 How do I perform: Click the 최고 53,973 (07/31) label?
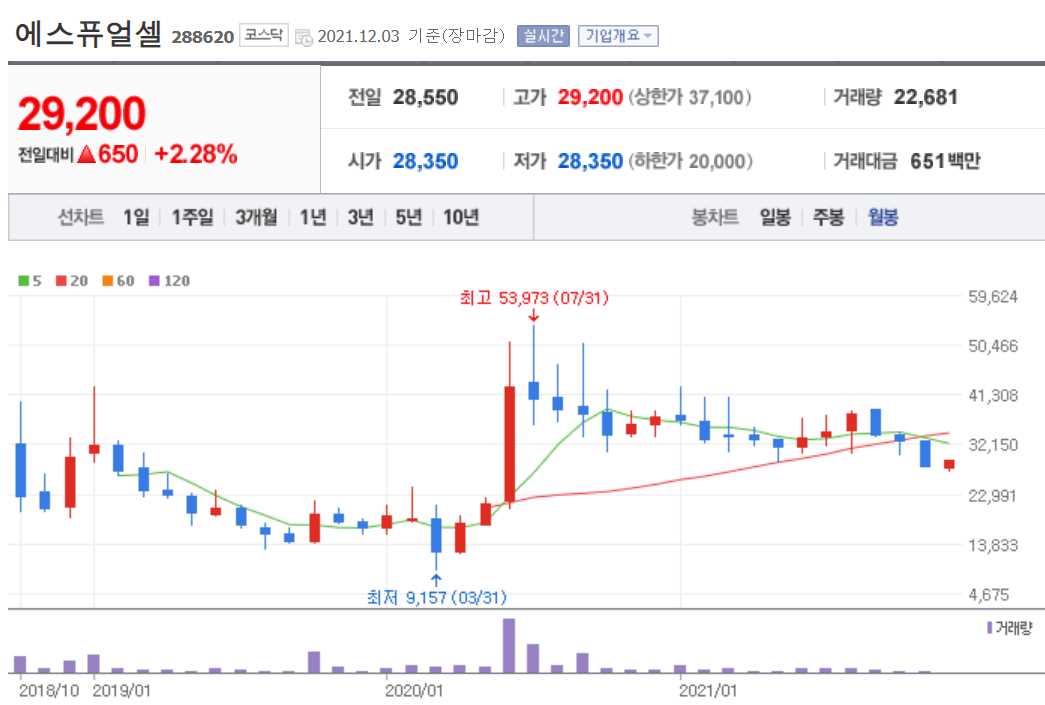534,298
